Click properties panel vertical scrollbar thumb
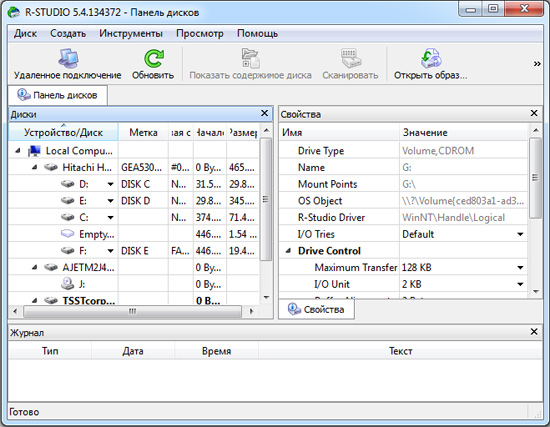The width and height of the screenshot is (550, 427). tap(535, 178)
